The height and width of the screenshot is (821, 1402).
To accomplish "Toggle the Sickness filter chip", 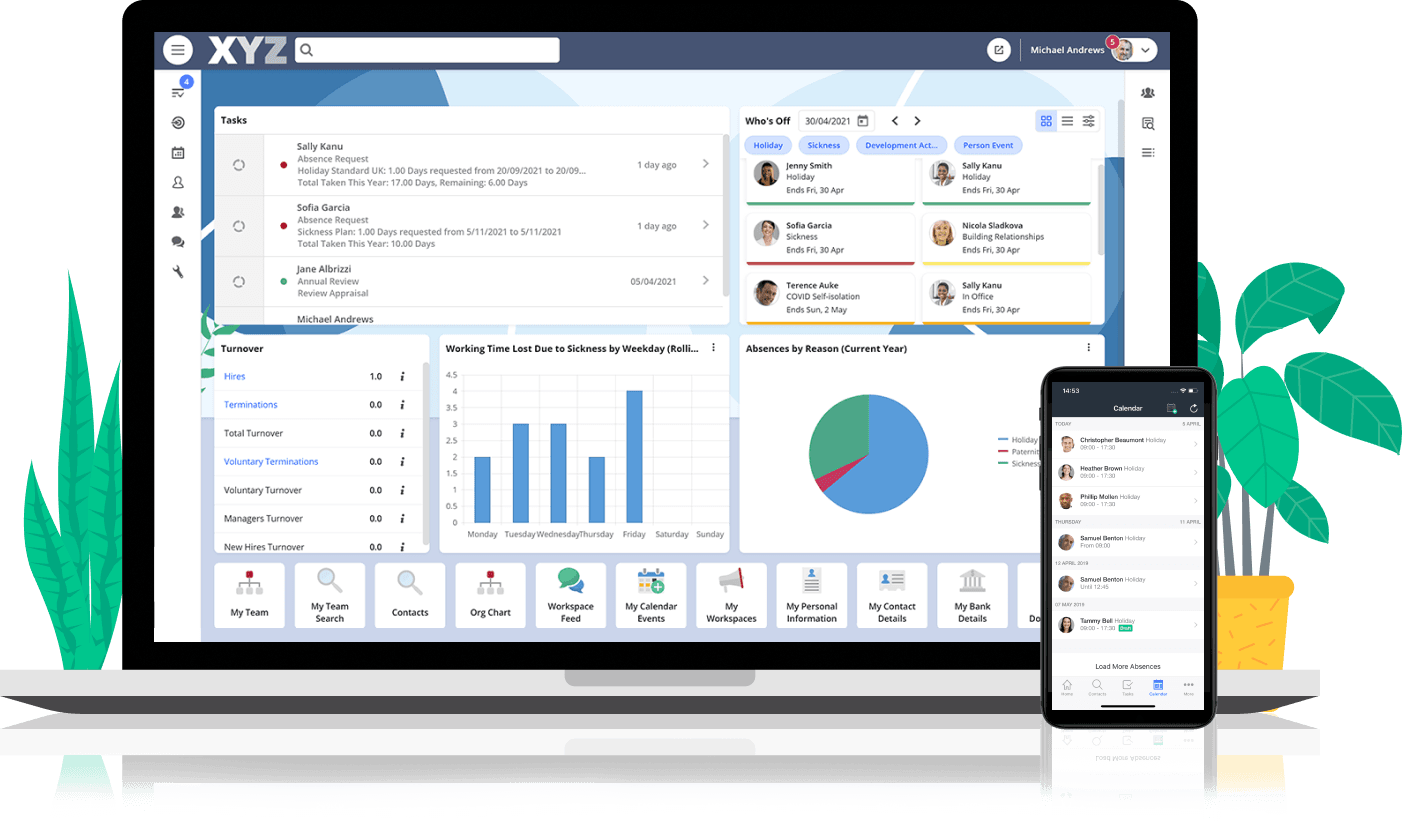I will pos(824,145).
